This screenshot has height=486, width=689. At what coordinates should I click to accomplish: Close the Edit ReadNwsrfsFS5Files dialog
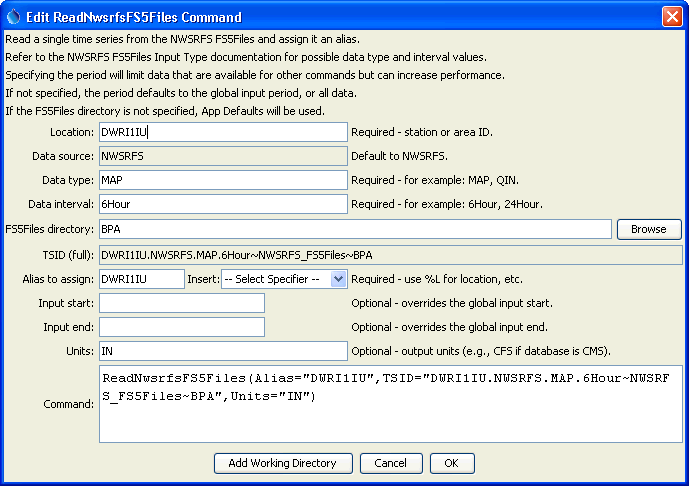point(672,17)
